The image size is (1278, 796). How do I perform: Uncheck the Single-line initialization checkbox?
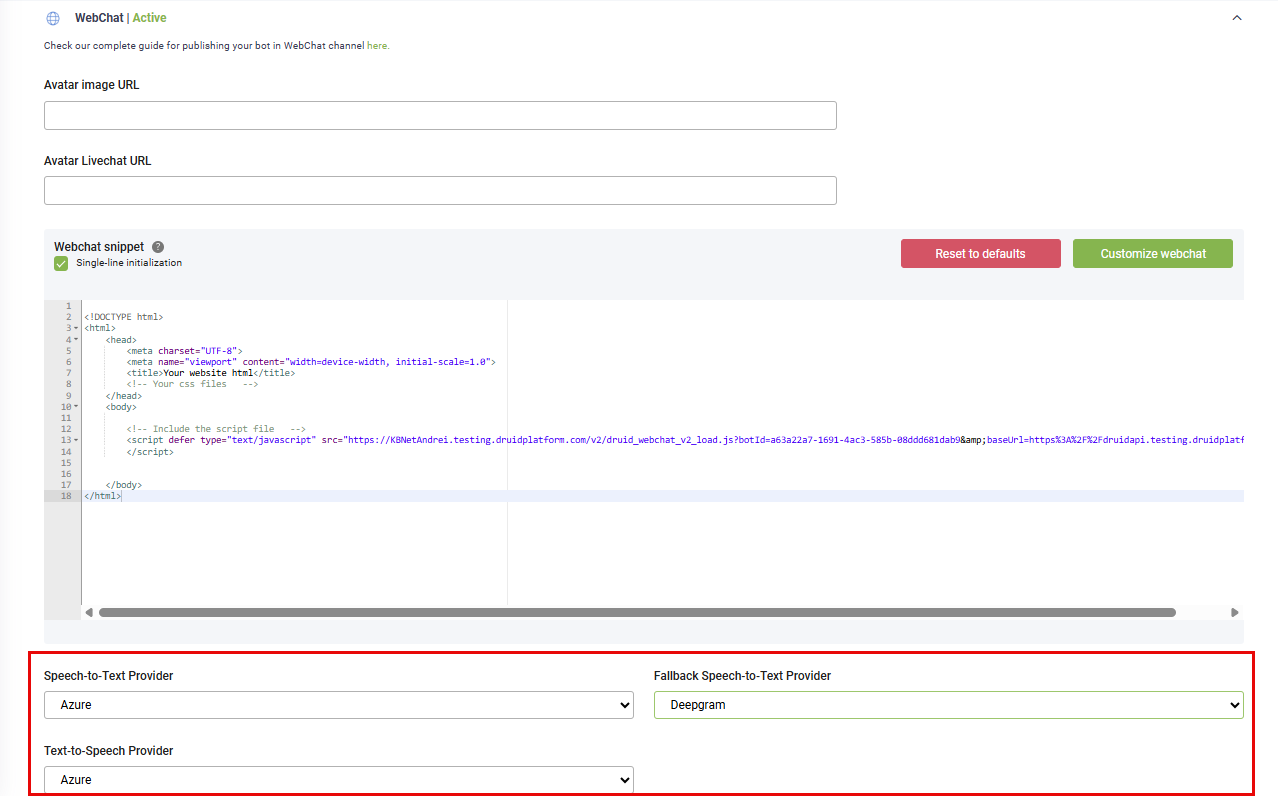point(61,263)
